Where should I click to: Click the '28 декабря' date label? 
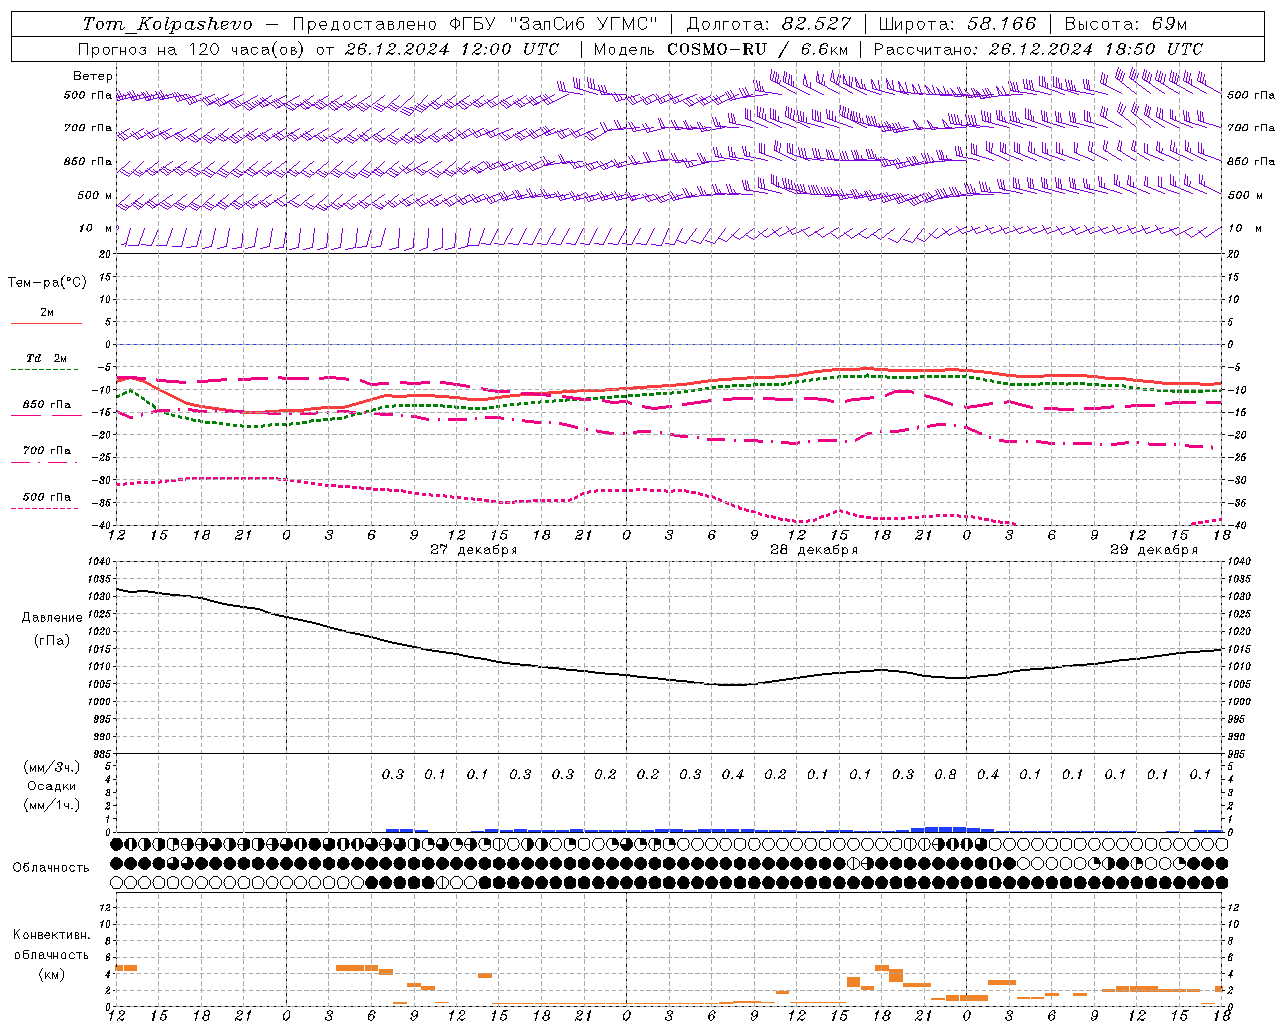pos(814,550)
